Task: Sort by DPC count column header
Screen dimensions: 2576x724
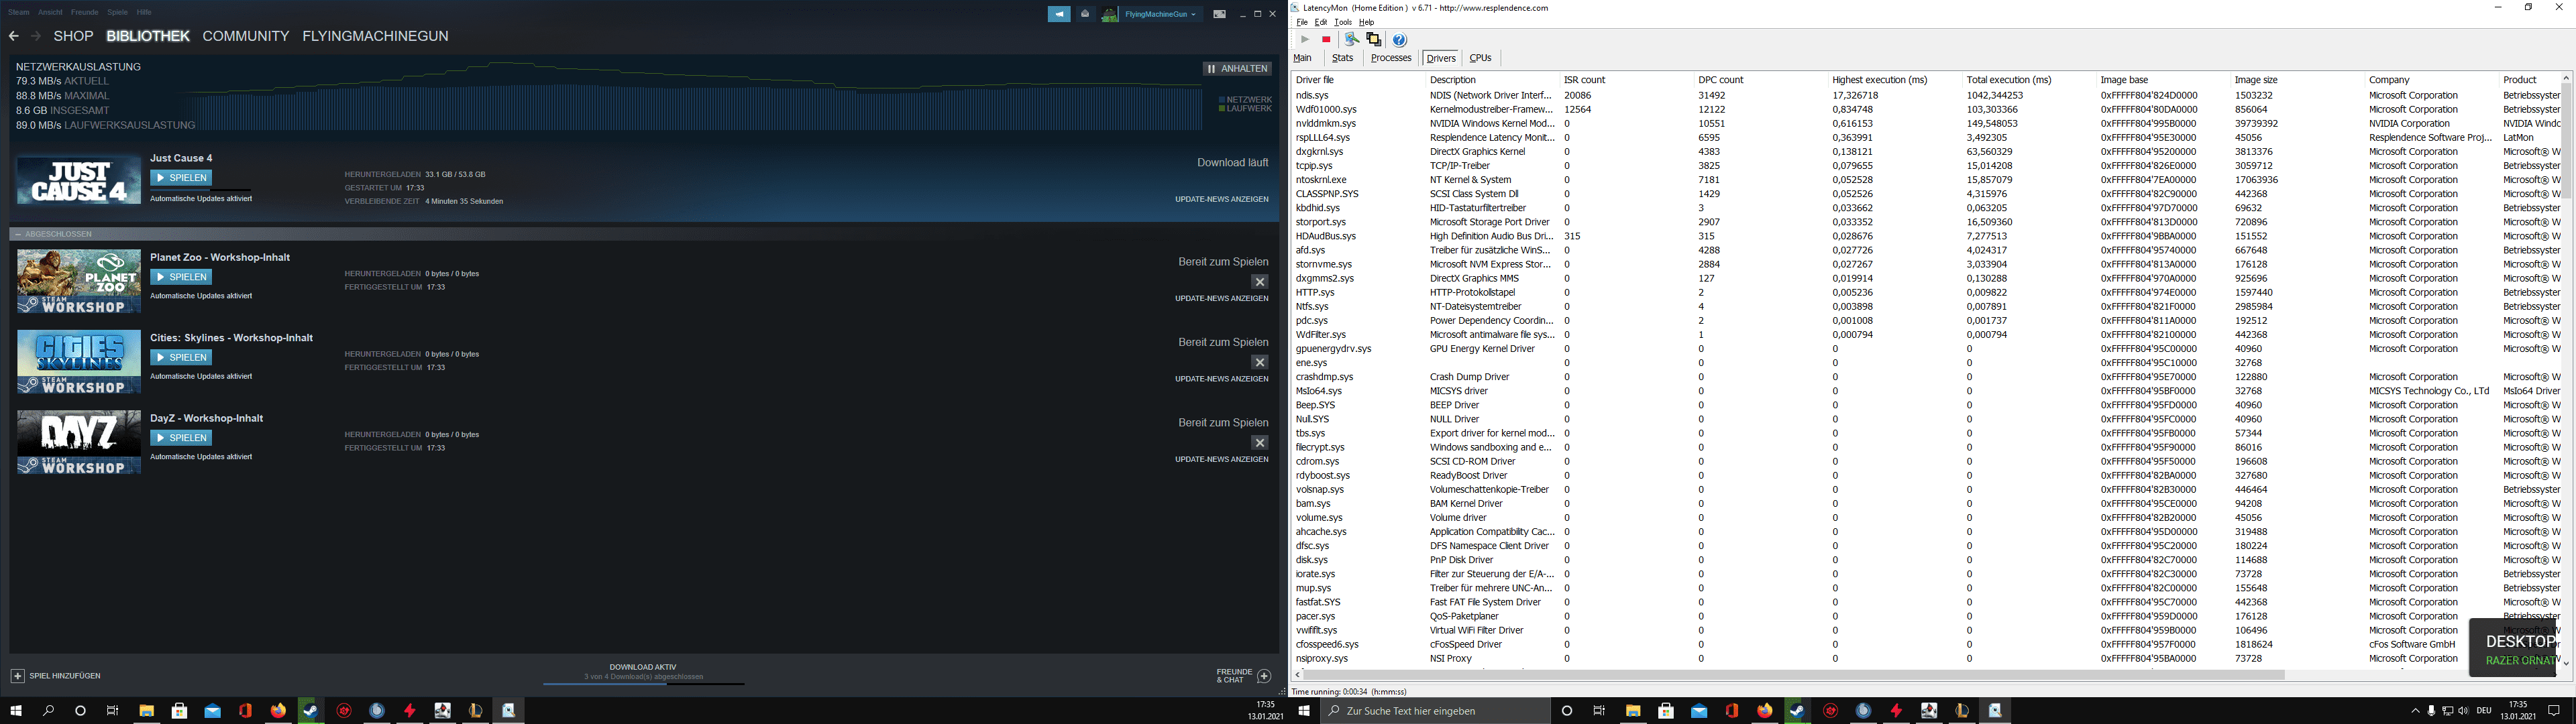Action: click(x=1761, y=80)
